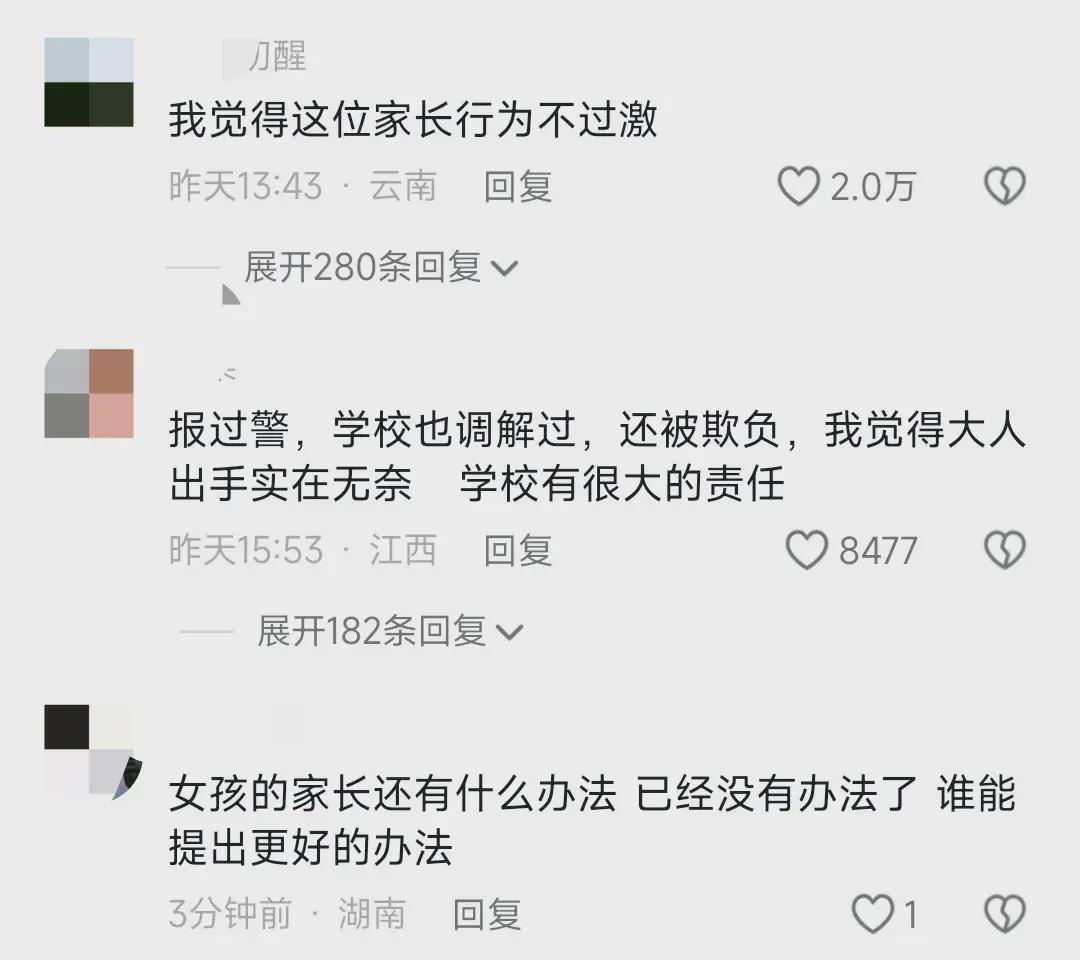Dislike the Hunan comment with broken heart
The image size is (1080, 960).
click(1005, 914)
